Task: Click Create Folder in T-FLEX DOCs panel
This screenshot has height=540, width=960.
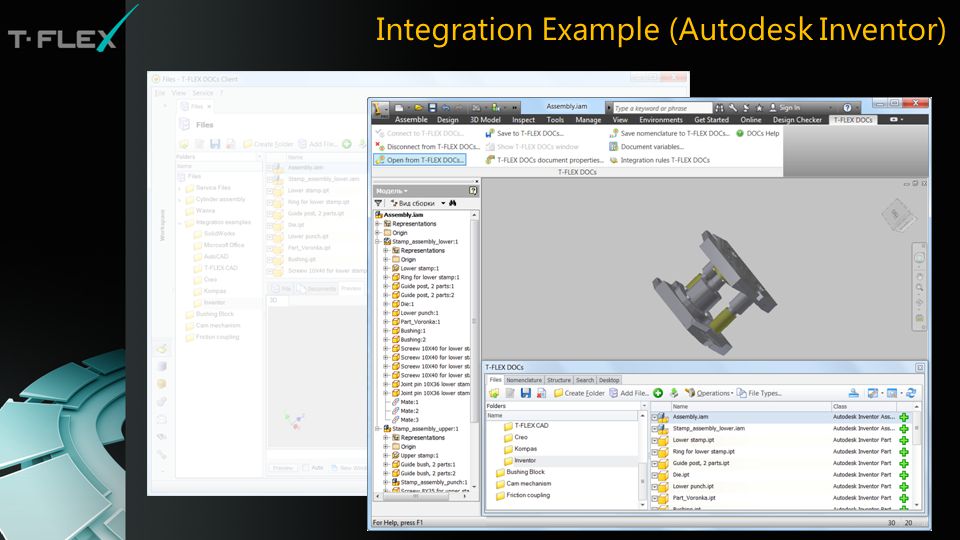Action: click(579, 393)
